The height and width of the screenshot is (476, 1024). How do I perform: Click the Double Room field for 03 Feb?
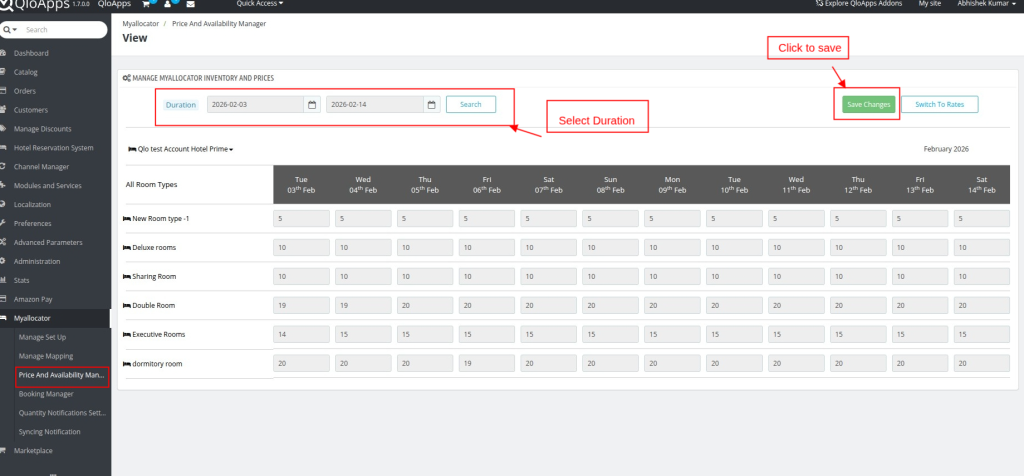pyautogui.click(x=301, y=305)
